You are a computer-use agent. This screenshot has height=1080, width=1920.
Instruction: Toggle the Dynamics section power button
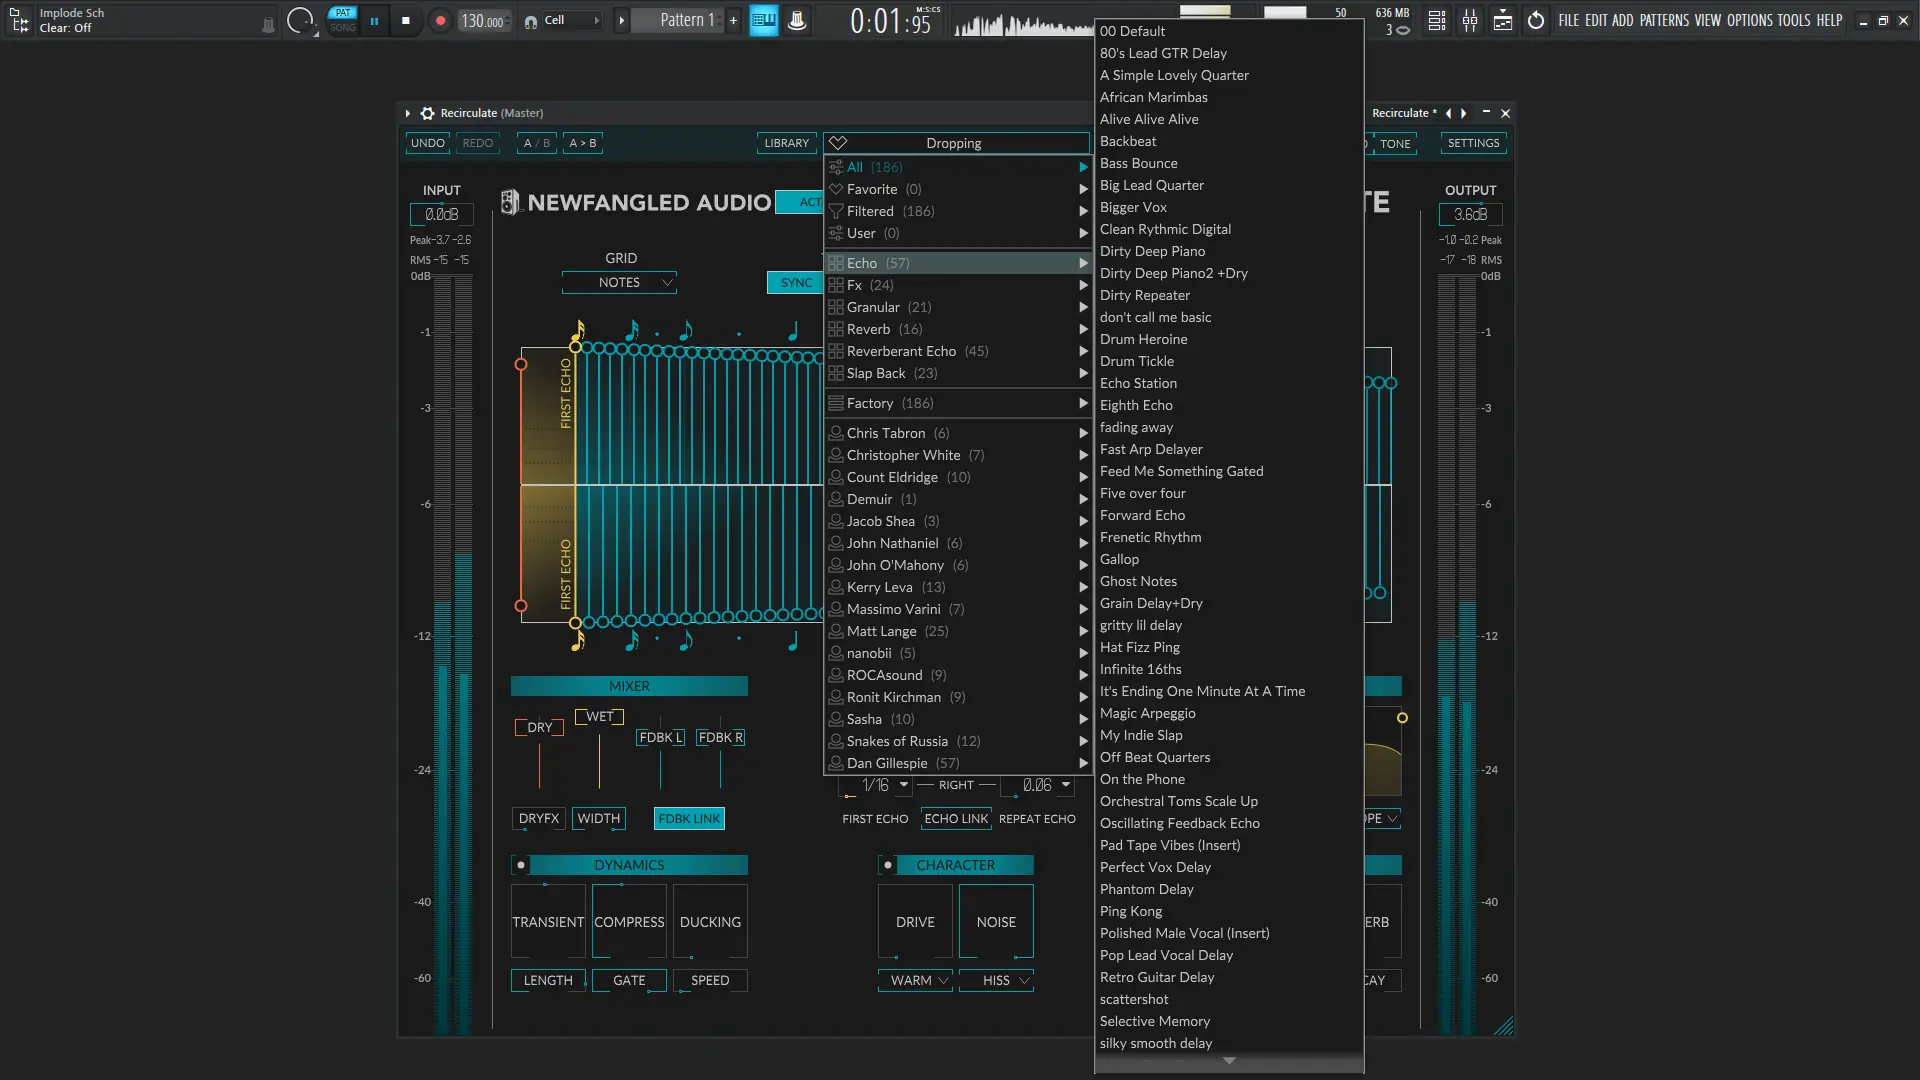point(521,865)
